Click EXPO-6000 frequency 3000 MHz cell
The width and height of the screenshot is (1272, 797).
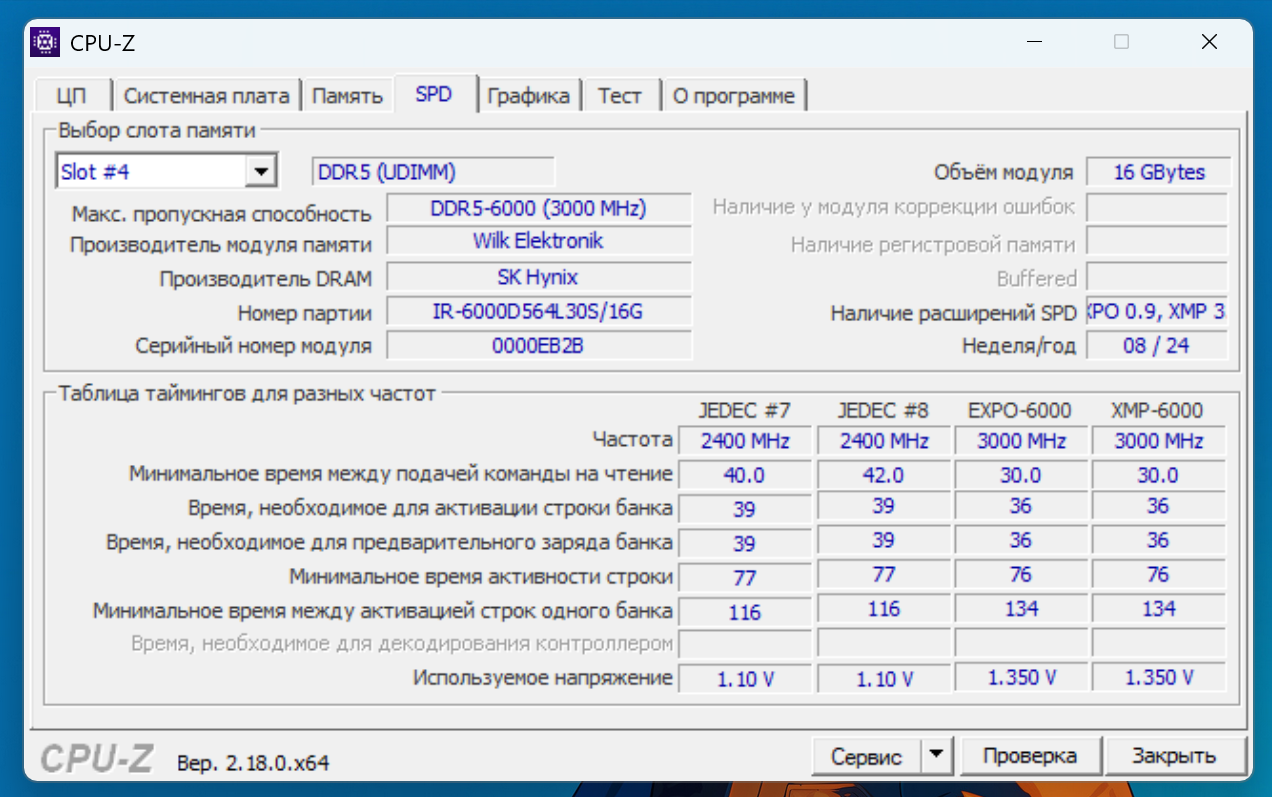(1020, 441)
